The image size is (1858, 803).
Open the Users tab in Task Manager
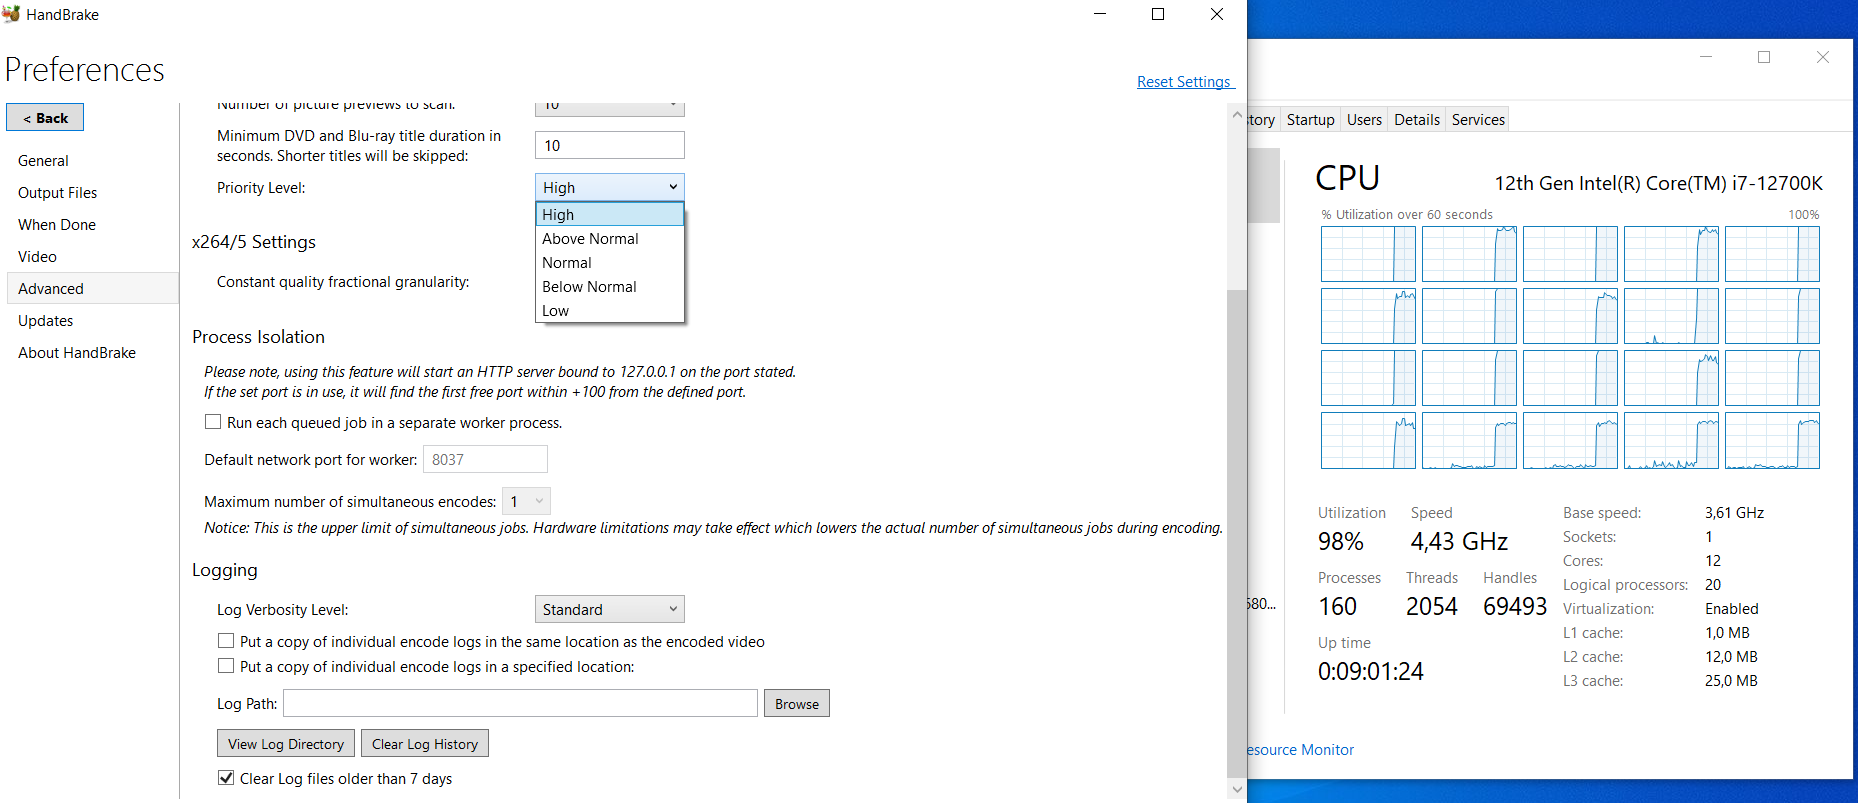tap(1364, 120)
